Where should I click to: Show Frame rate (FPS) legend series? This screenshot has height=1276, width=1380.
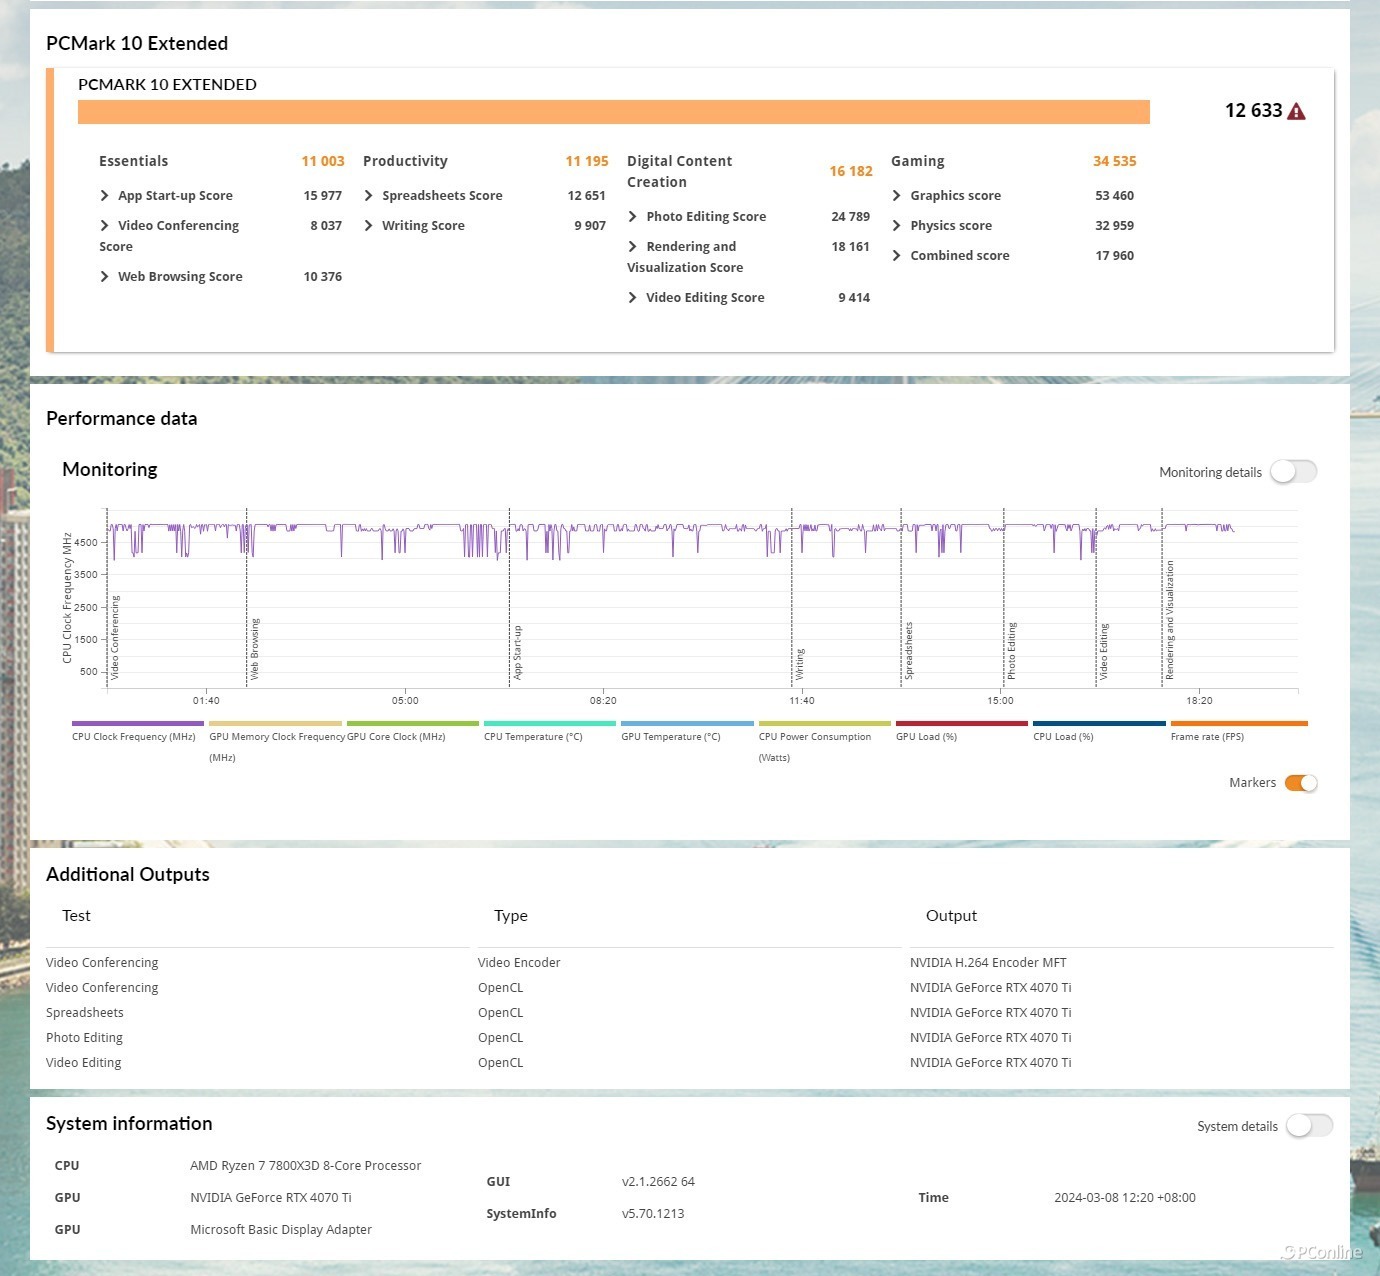(x=1238, y=724)
